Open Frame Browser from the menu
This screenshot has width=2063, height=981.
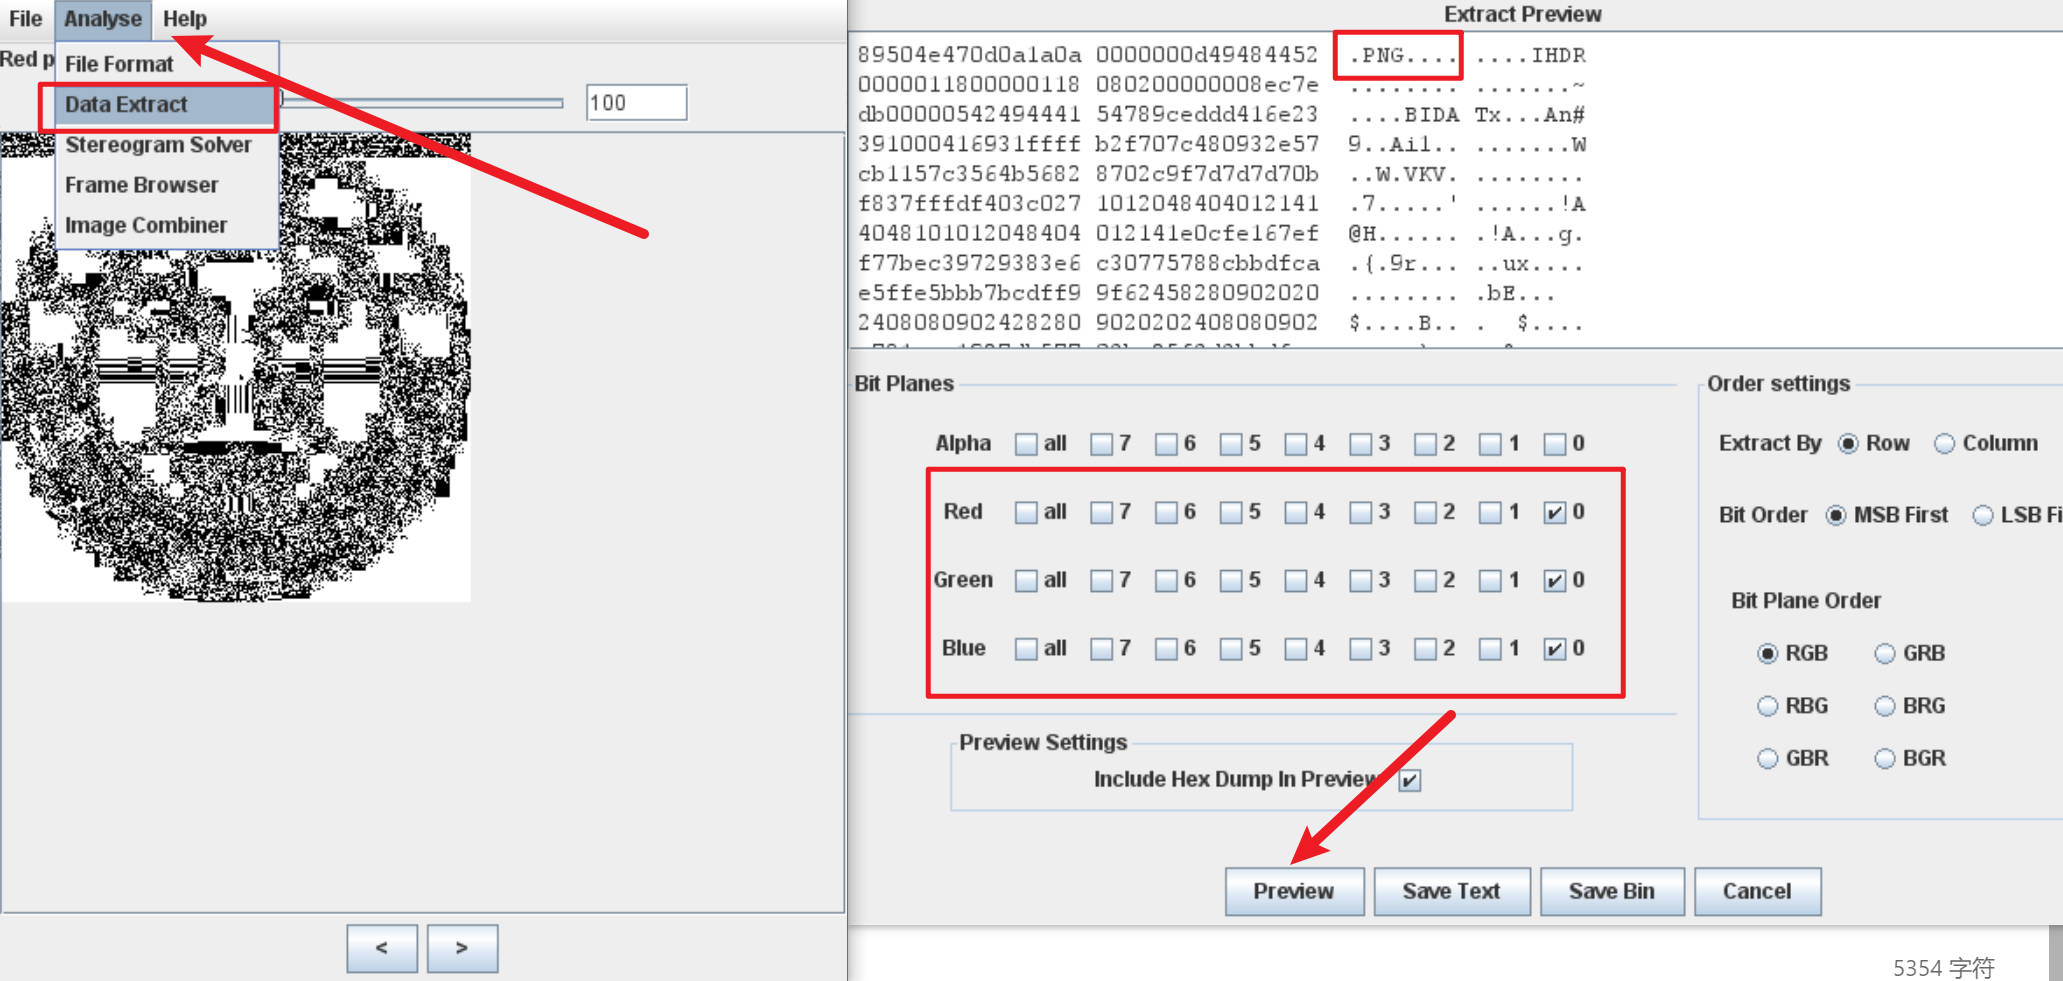pos(141,185)
